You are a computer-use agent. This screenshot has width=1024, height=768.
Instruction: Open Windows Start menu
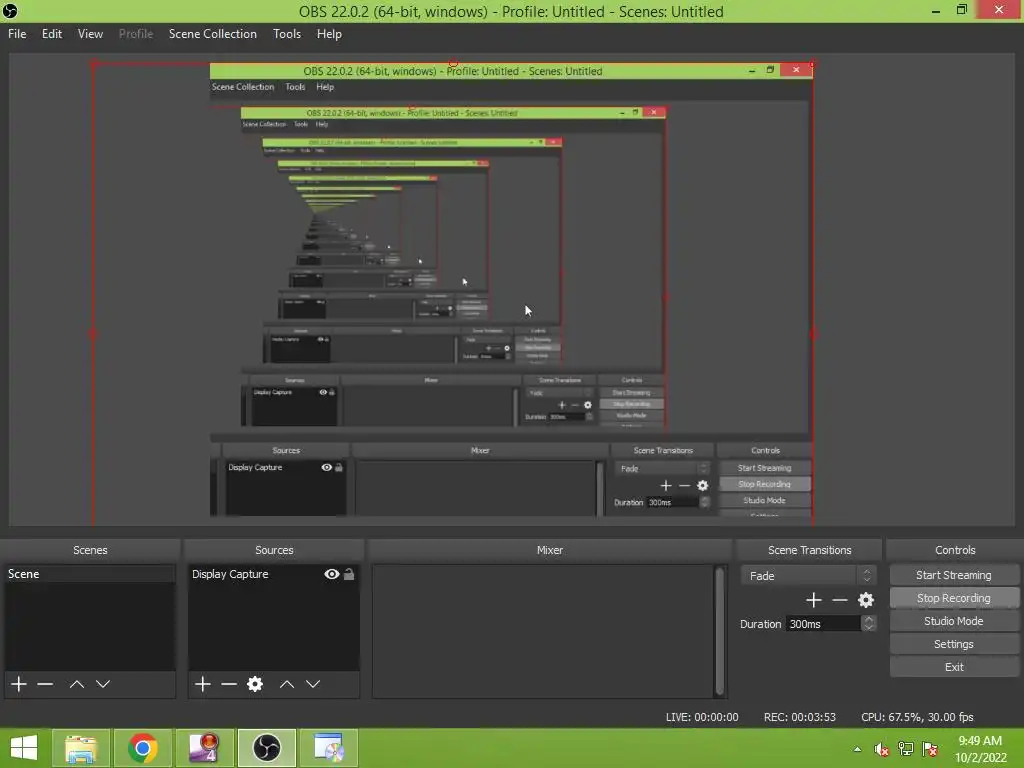click(24, 748)
